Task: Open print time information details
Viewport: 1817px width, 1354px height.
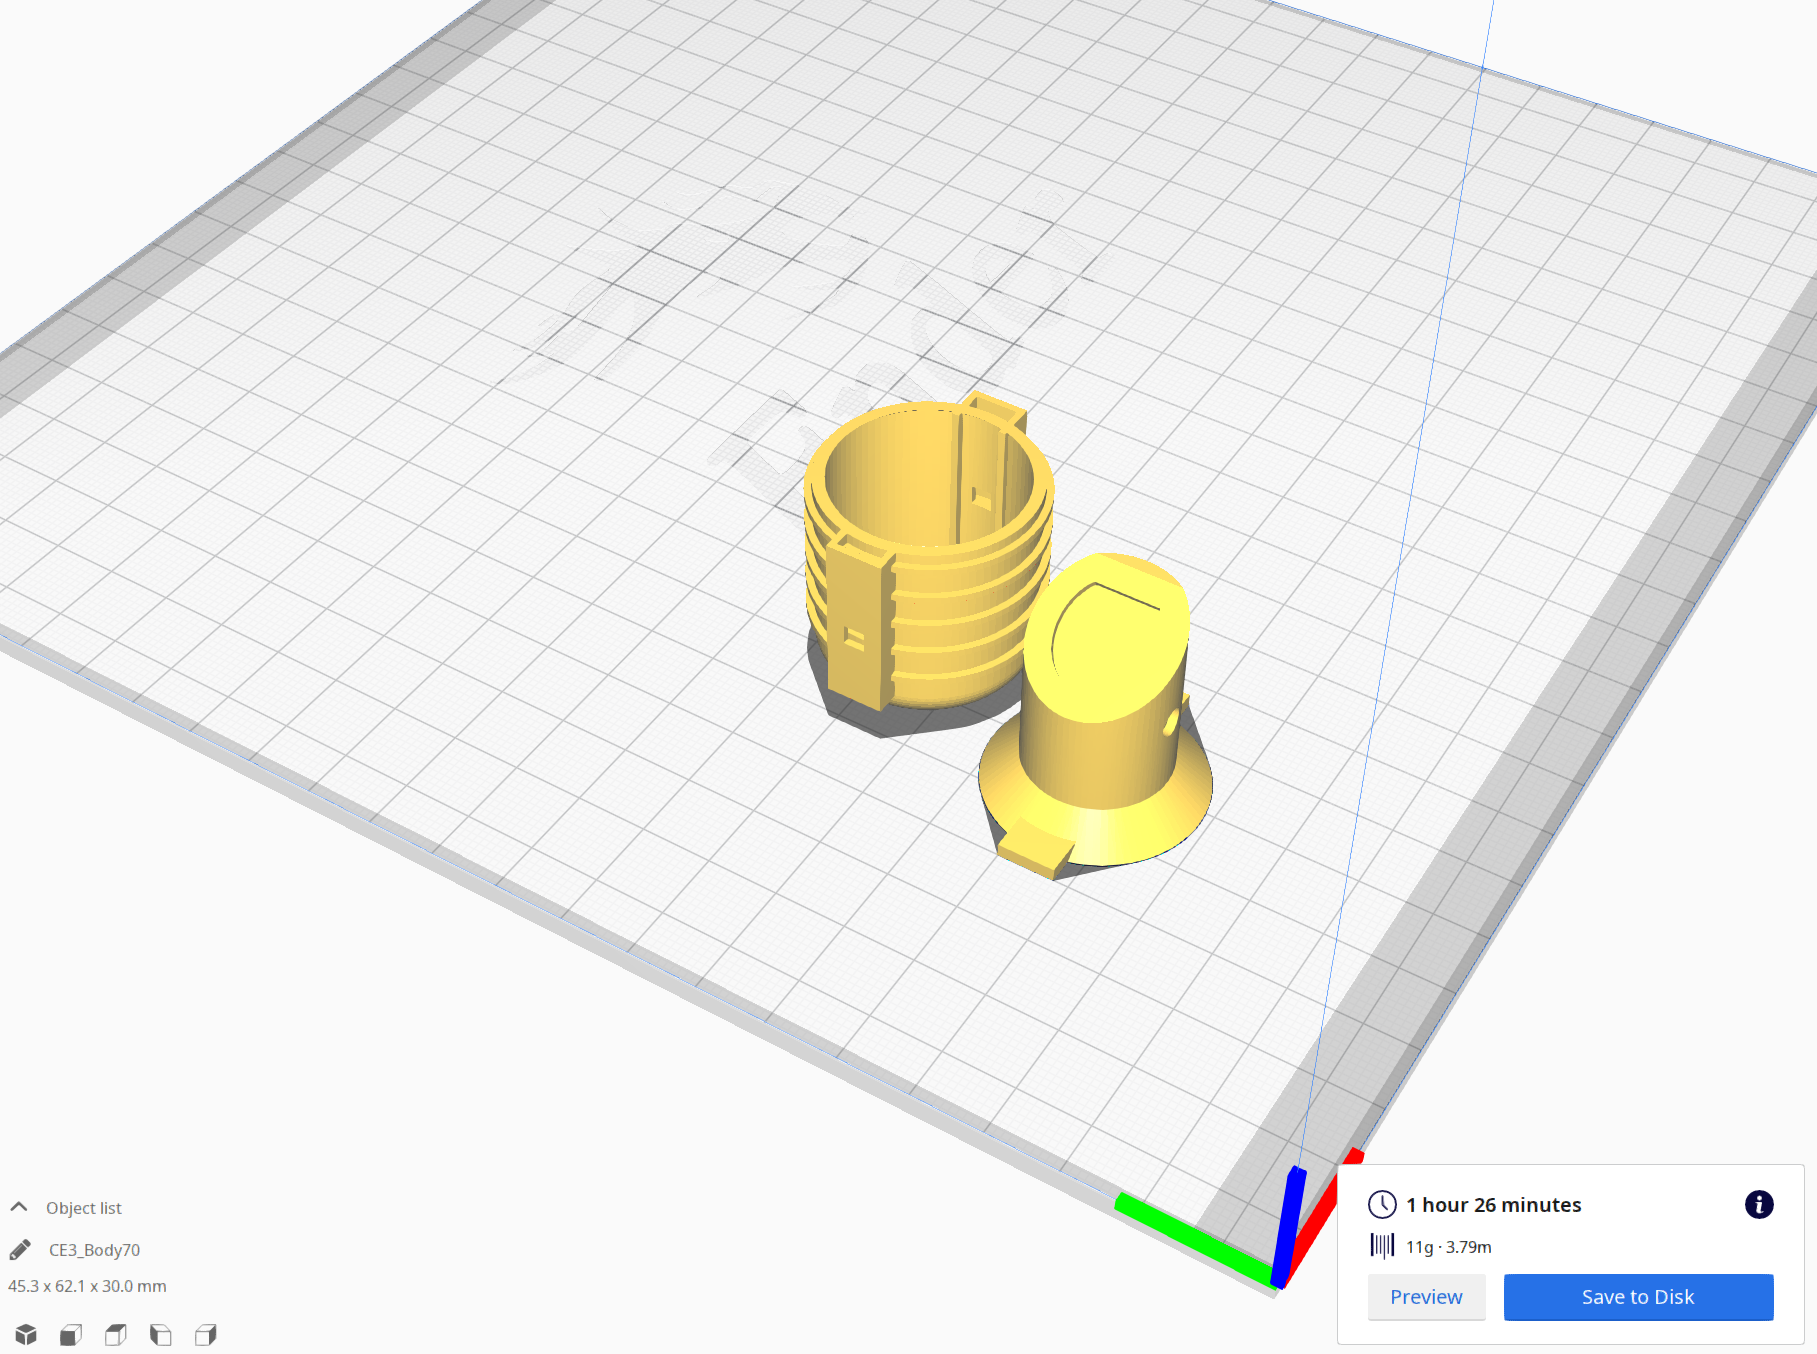Action: click(x=1758, y=1205)
